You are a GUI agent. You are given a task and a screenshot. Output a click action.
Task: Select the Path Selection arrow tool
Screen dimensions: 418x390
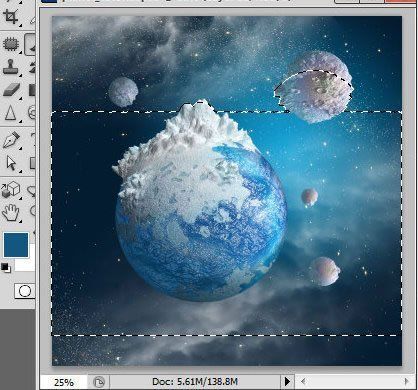11,163
